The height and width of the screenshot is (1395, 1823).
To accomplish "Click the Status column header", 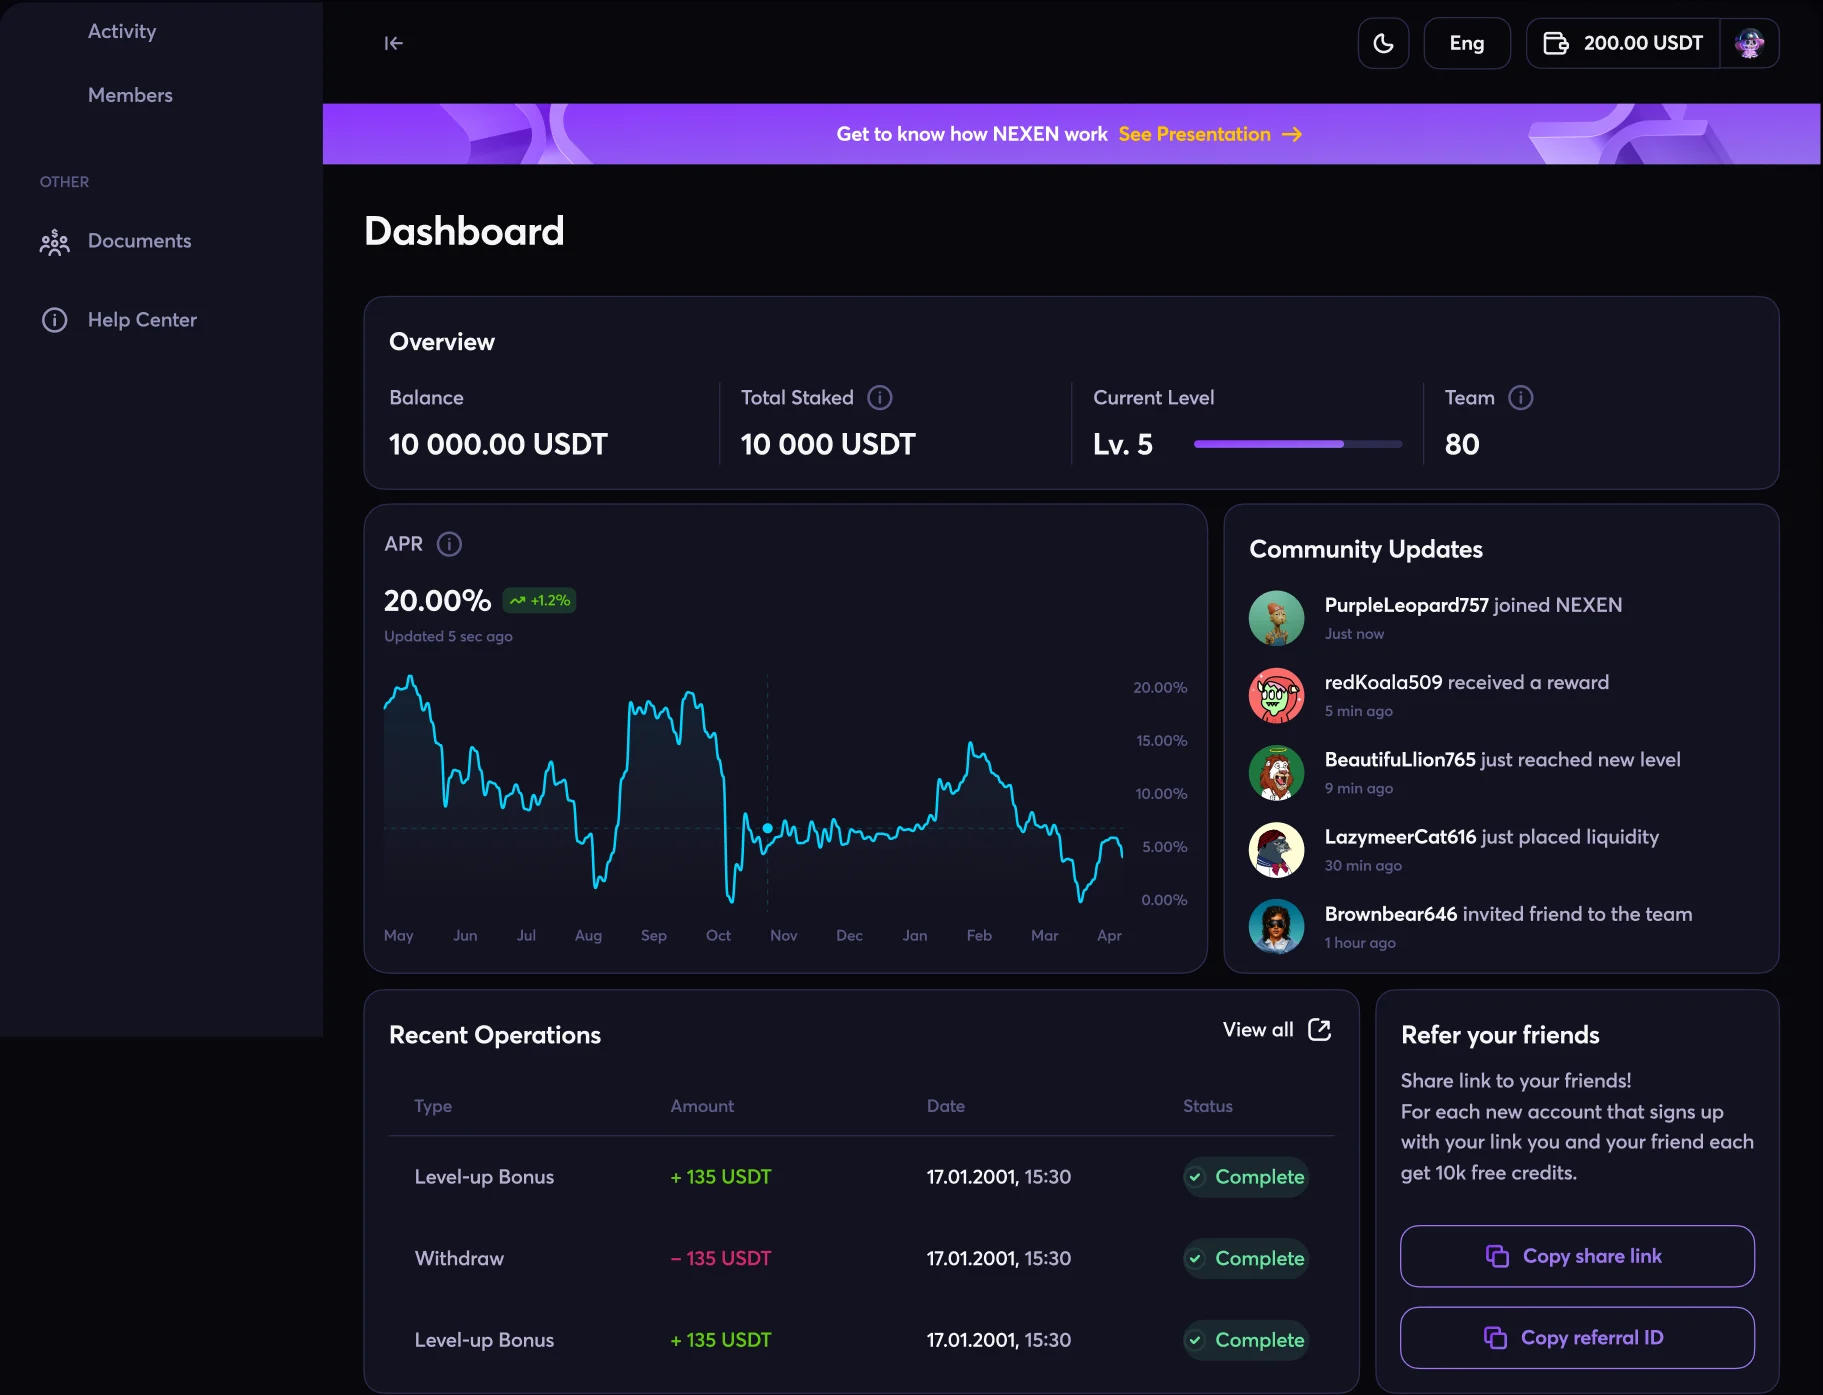I will pyautogui.click(x=1207, y=1106).
